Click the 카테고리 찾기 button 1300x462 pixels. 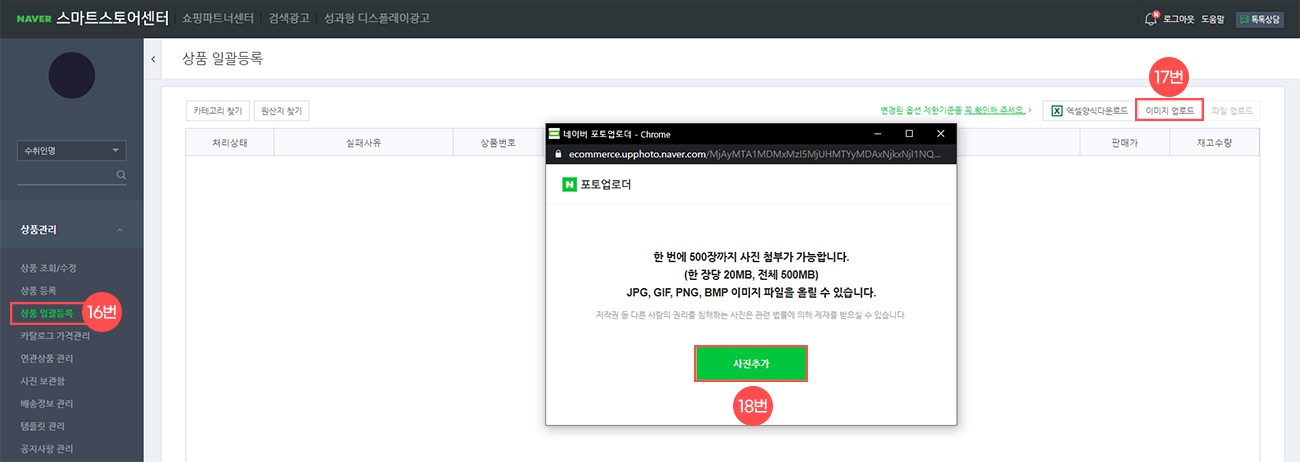click(217, 111)
